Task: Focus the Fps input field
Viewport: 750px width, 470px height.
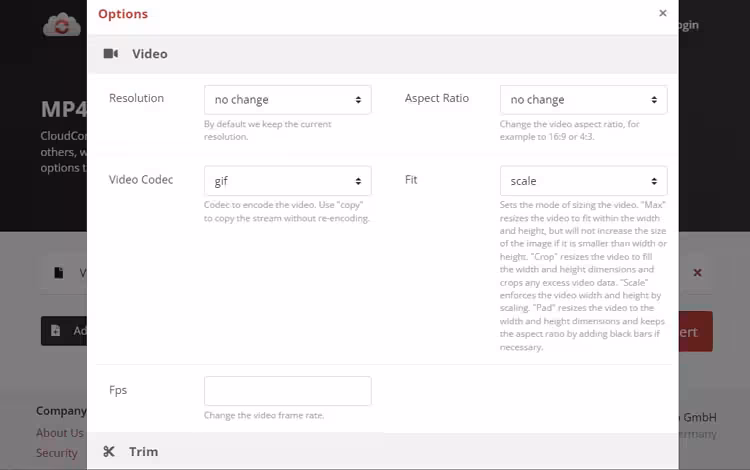Action: (288, 391)
